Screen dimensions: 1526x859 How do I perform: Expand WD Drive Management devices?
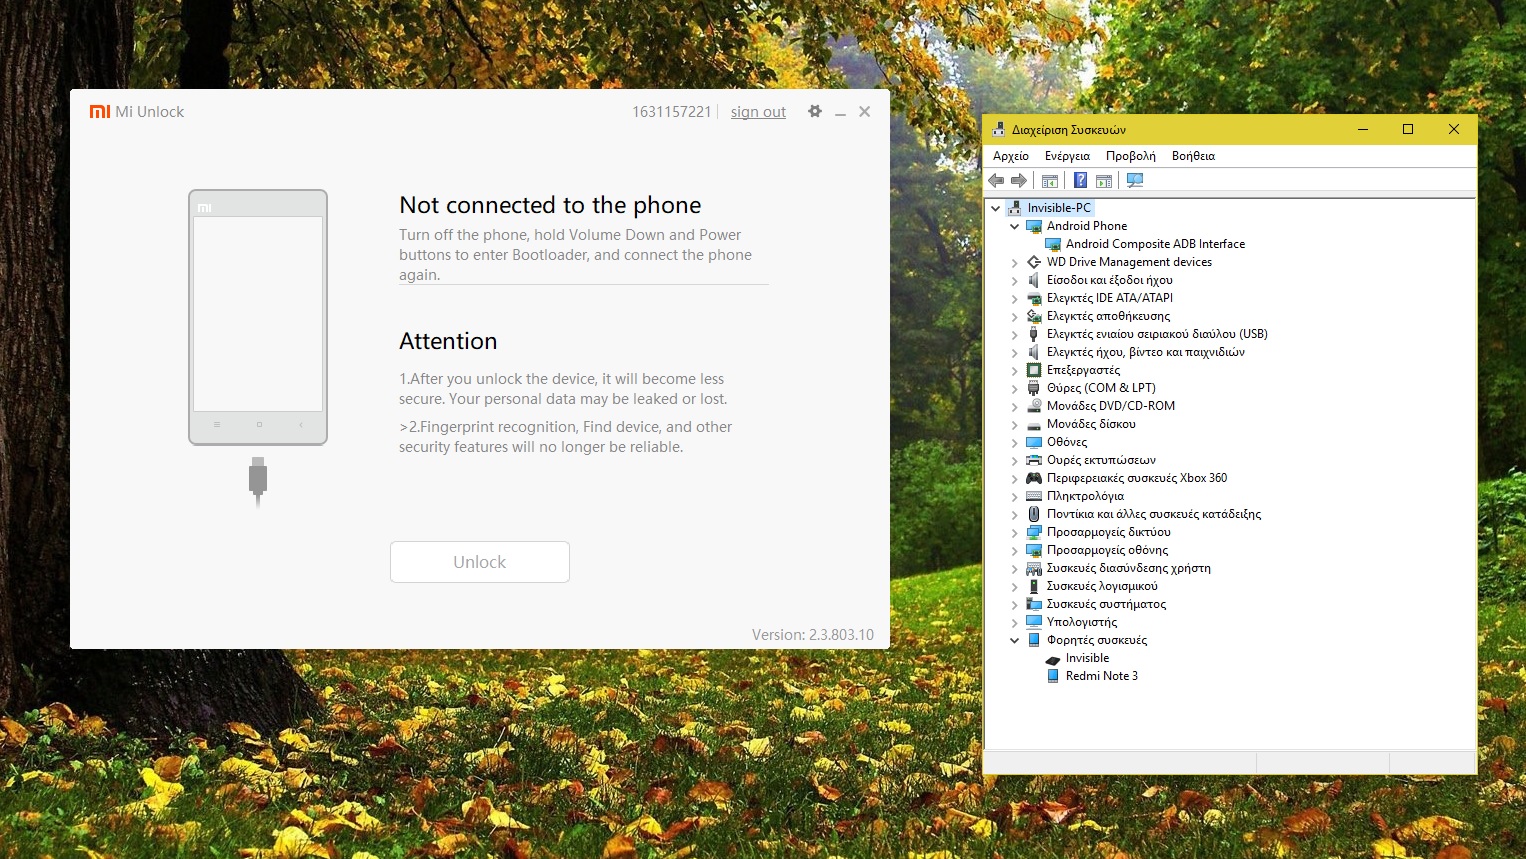pos(1014,262)
